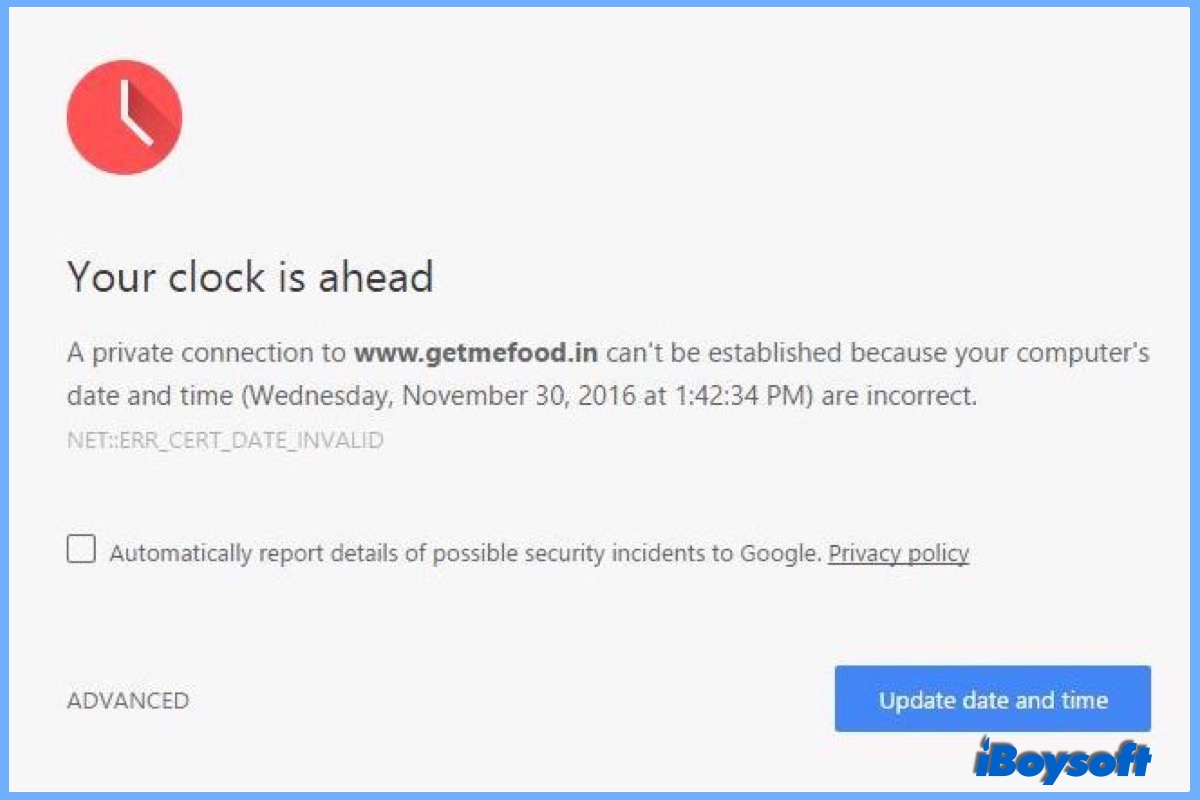Enable automatic reporting of security incidents checkbox

tap(81, 550)
